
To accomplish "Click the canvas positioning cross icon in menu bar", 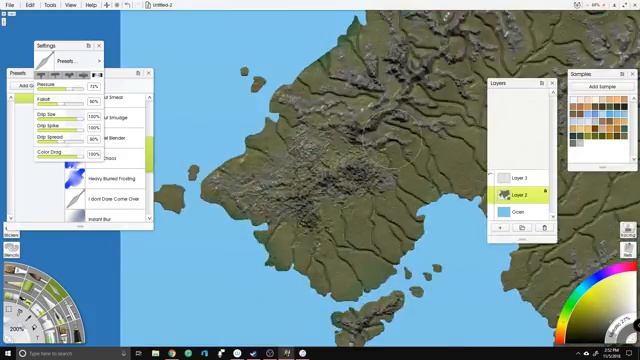I will [x=107, y=5].
